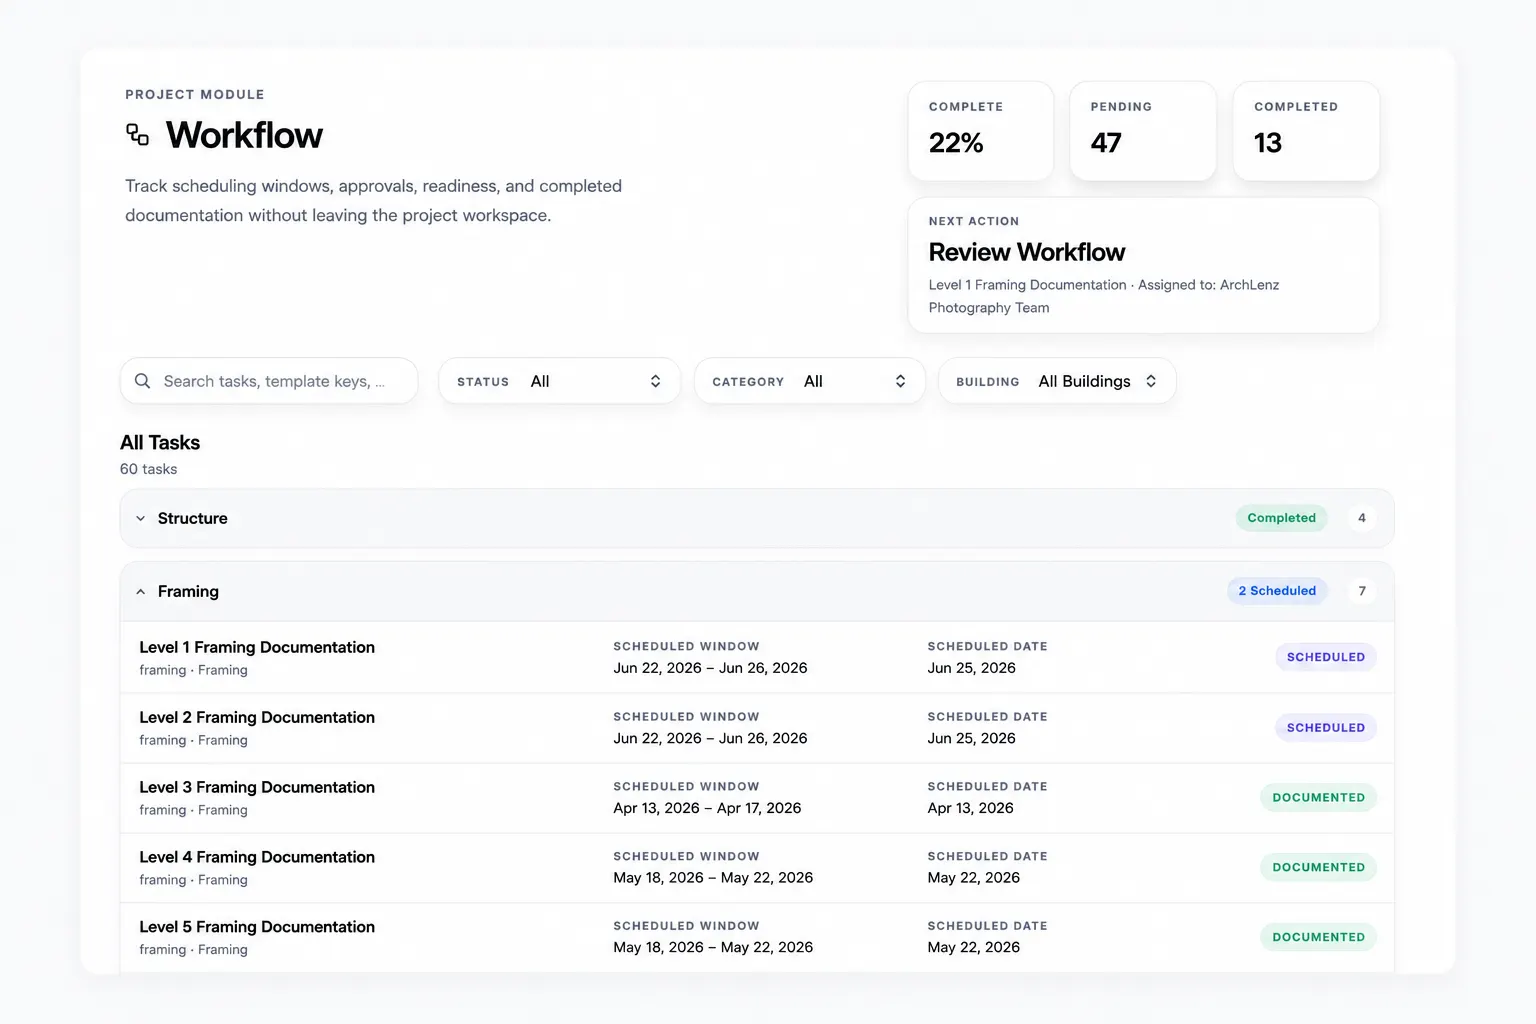Click Level 5 row's DOCUMENTED status badge
Screen dimensions: 1536x1024
coord(1318,937)
